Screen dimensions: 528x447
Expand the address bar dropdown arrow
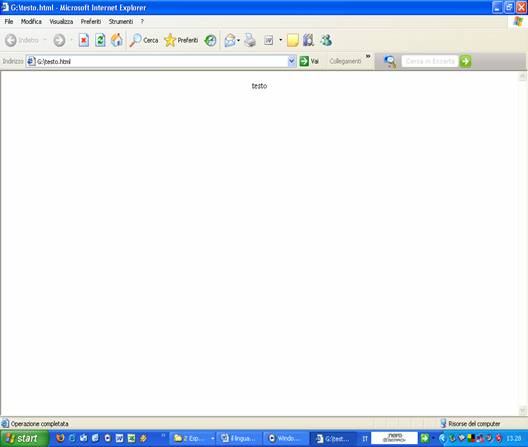pyautogui.click(x=292, y=61)
